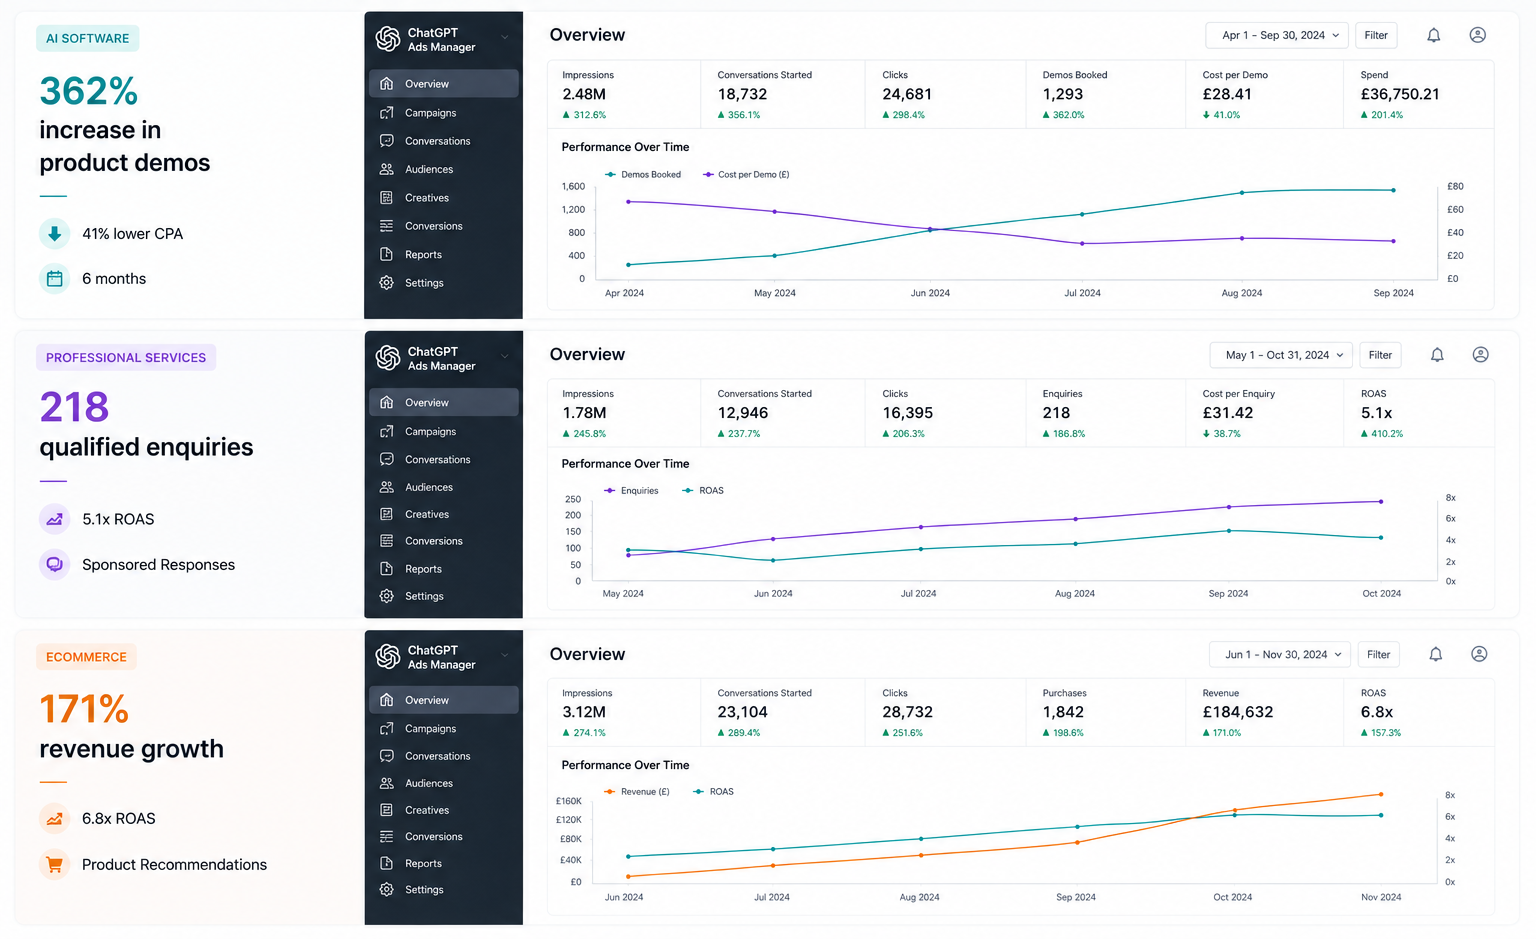1536x939 pixels.
Task: Click the Aug 2024 data point on Demos Booked line
Action: pos(1242,193)
